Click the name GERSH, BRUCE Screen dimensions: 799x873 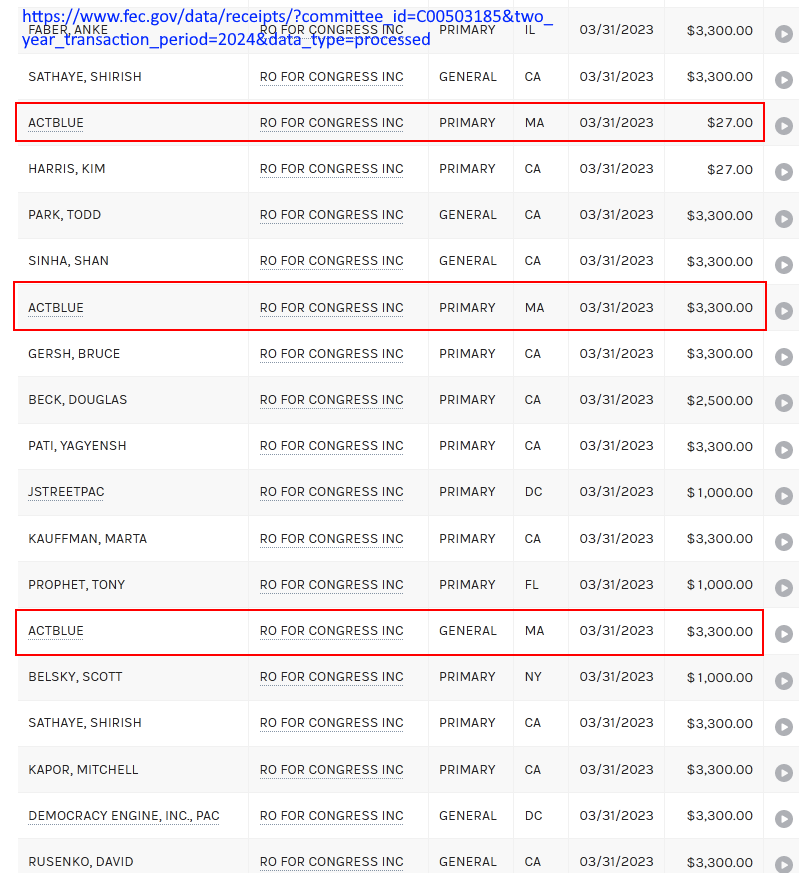74,354
